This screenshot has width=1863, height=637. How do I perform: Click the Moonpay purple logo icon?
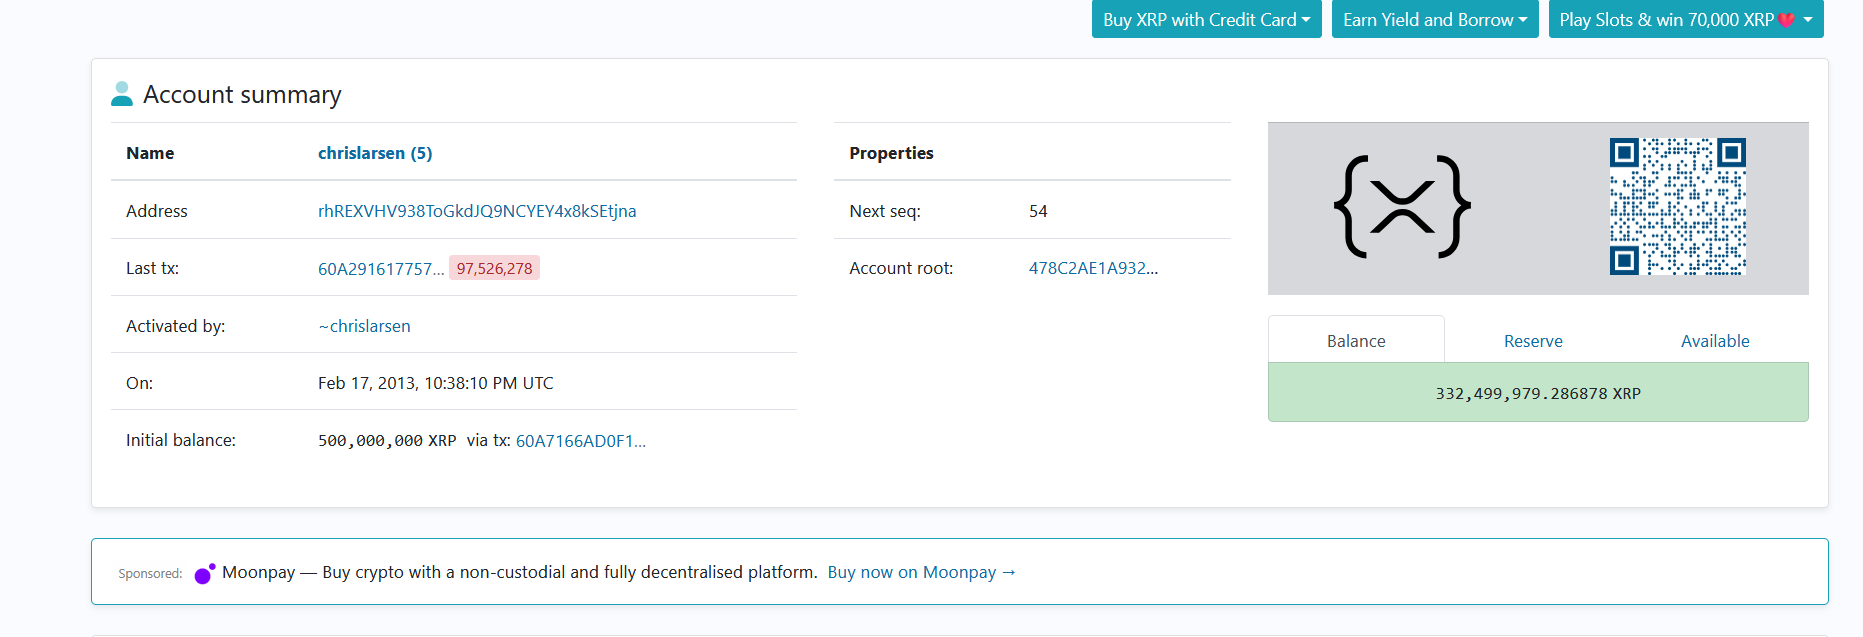click(x=204, y=573)
